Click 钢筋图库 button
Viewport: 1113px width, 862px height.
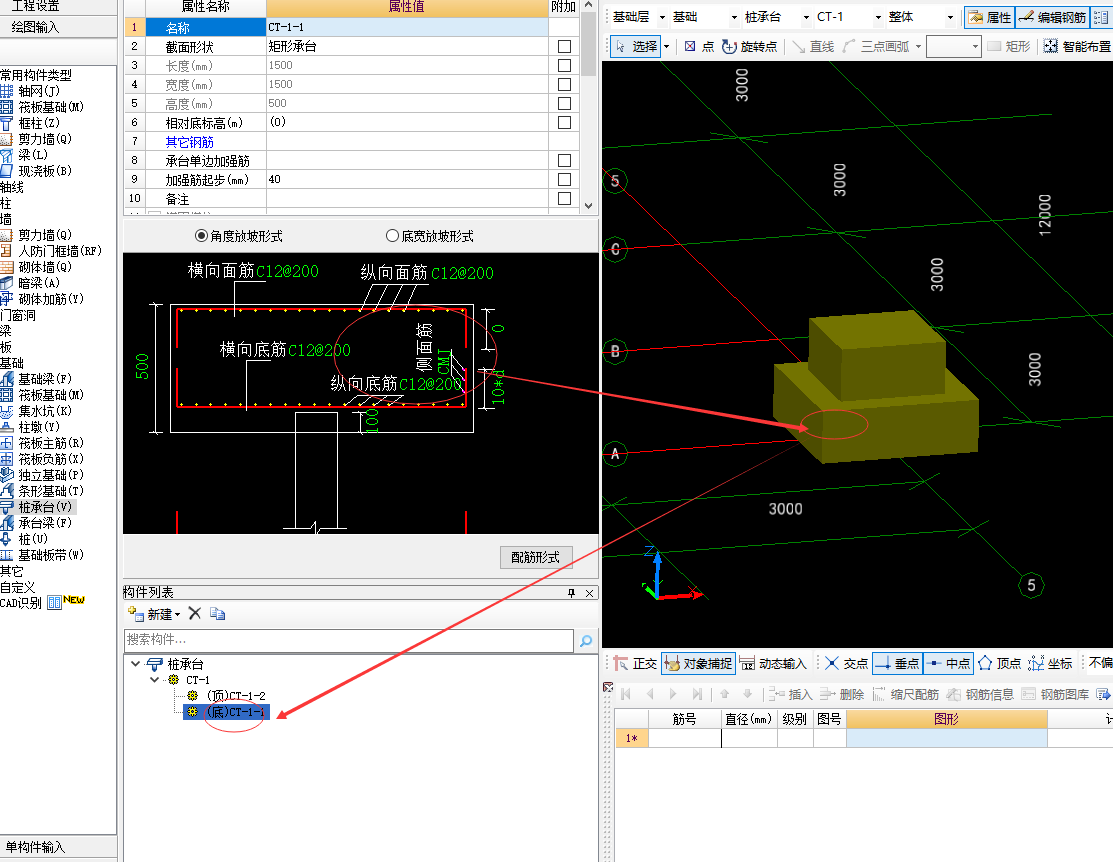click(1056, 694)
